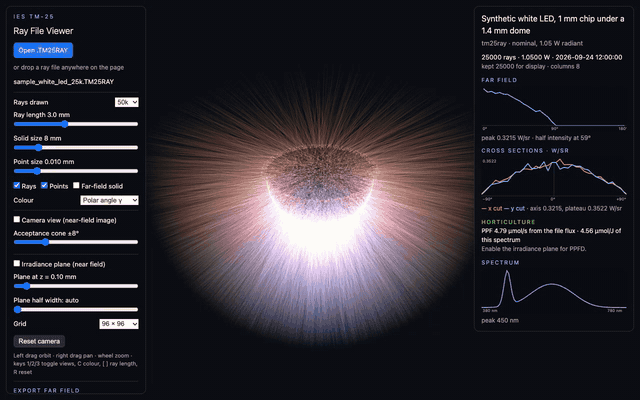Enable the Far-field solid checkbox
This screenshot has width=640, height=400.
click(76, 185)
